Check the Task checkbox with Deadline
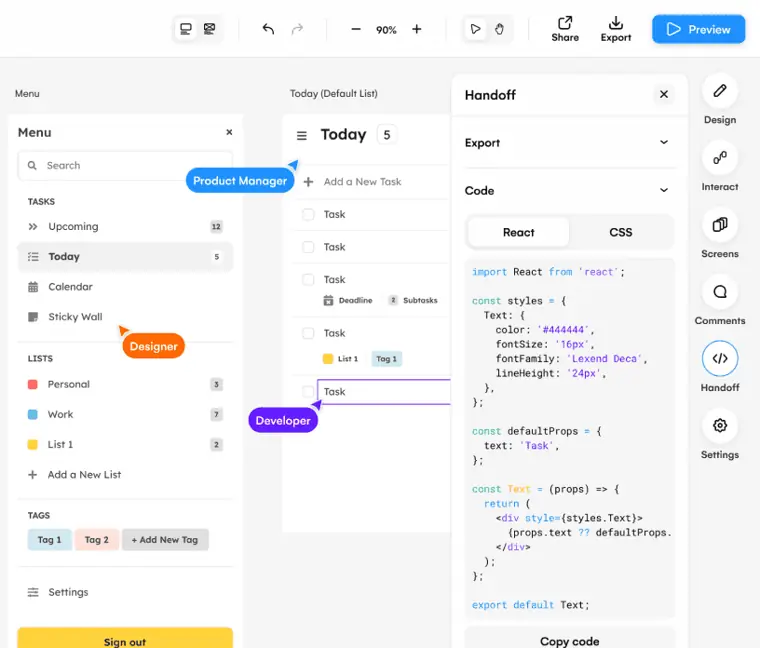The width and height of the screenshot is (760, 648). [308, 279]
